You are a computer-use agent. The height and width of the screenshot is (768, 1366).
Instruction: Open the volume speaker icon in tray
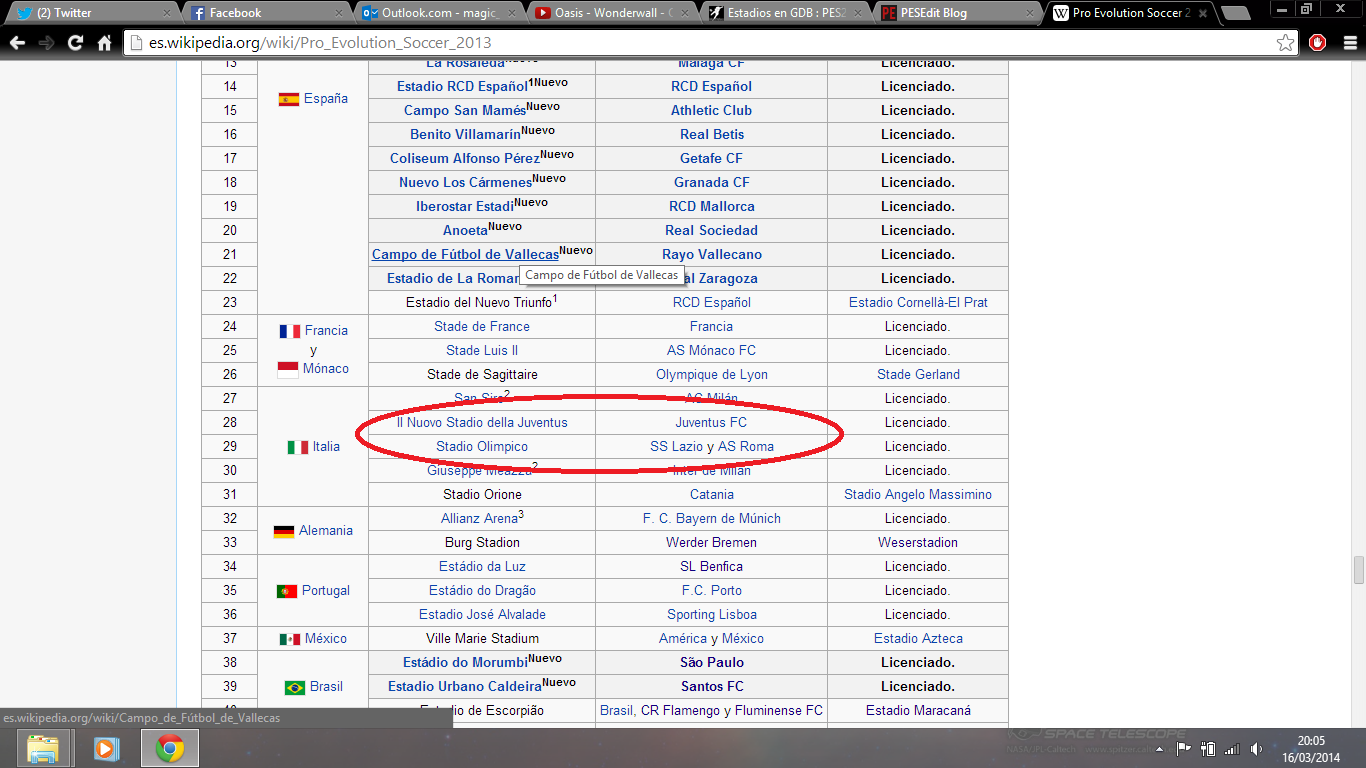(1256, 748)
